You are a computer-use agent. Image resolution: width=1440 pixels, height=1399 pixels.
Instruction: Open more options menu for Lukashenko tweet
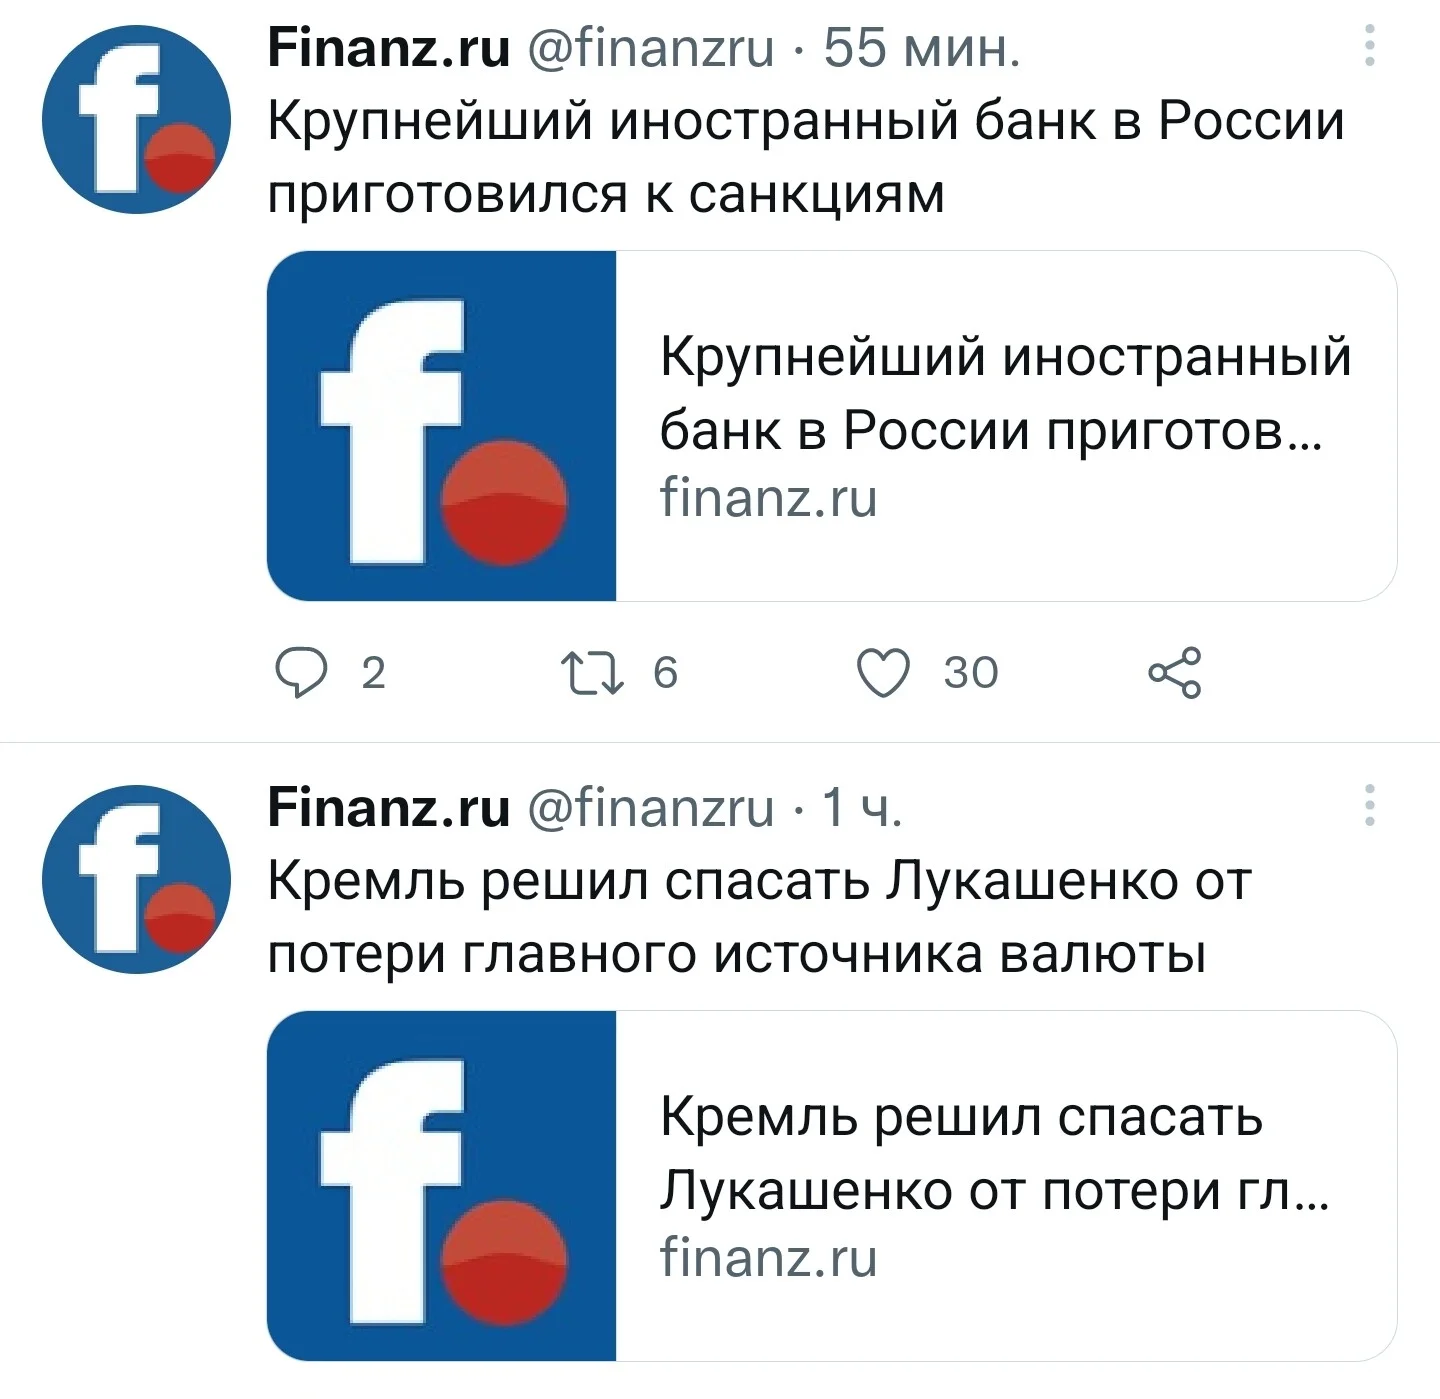[x=1370, y=805]
